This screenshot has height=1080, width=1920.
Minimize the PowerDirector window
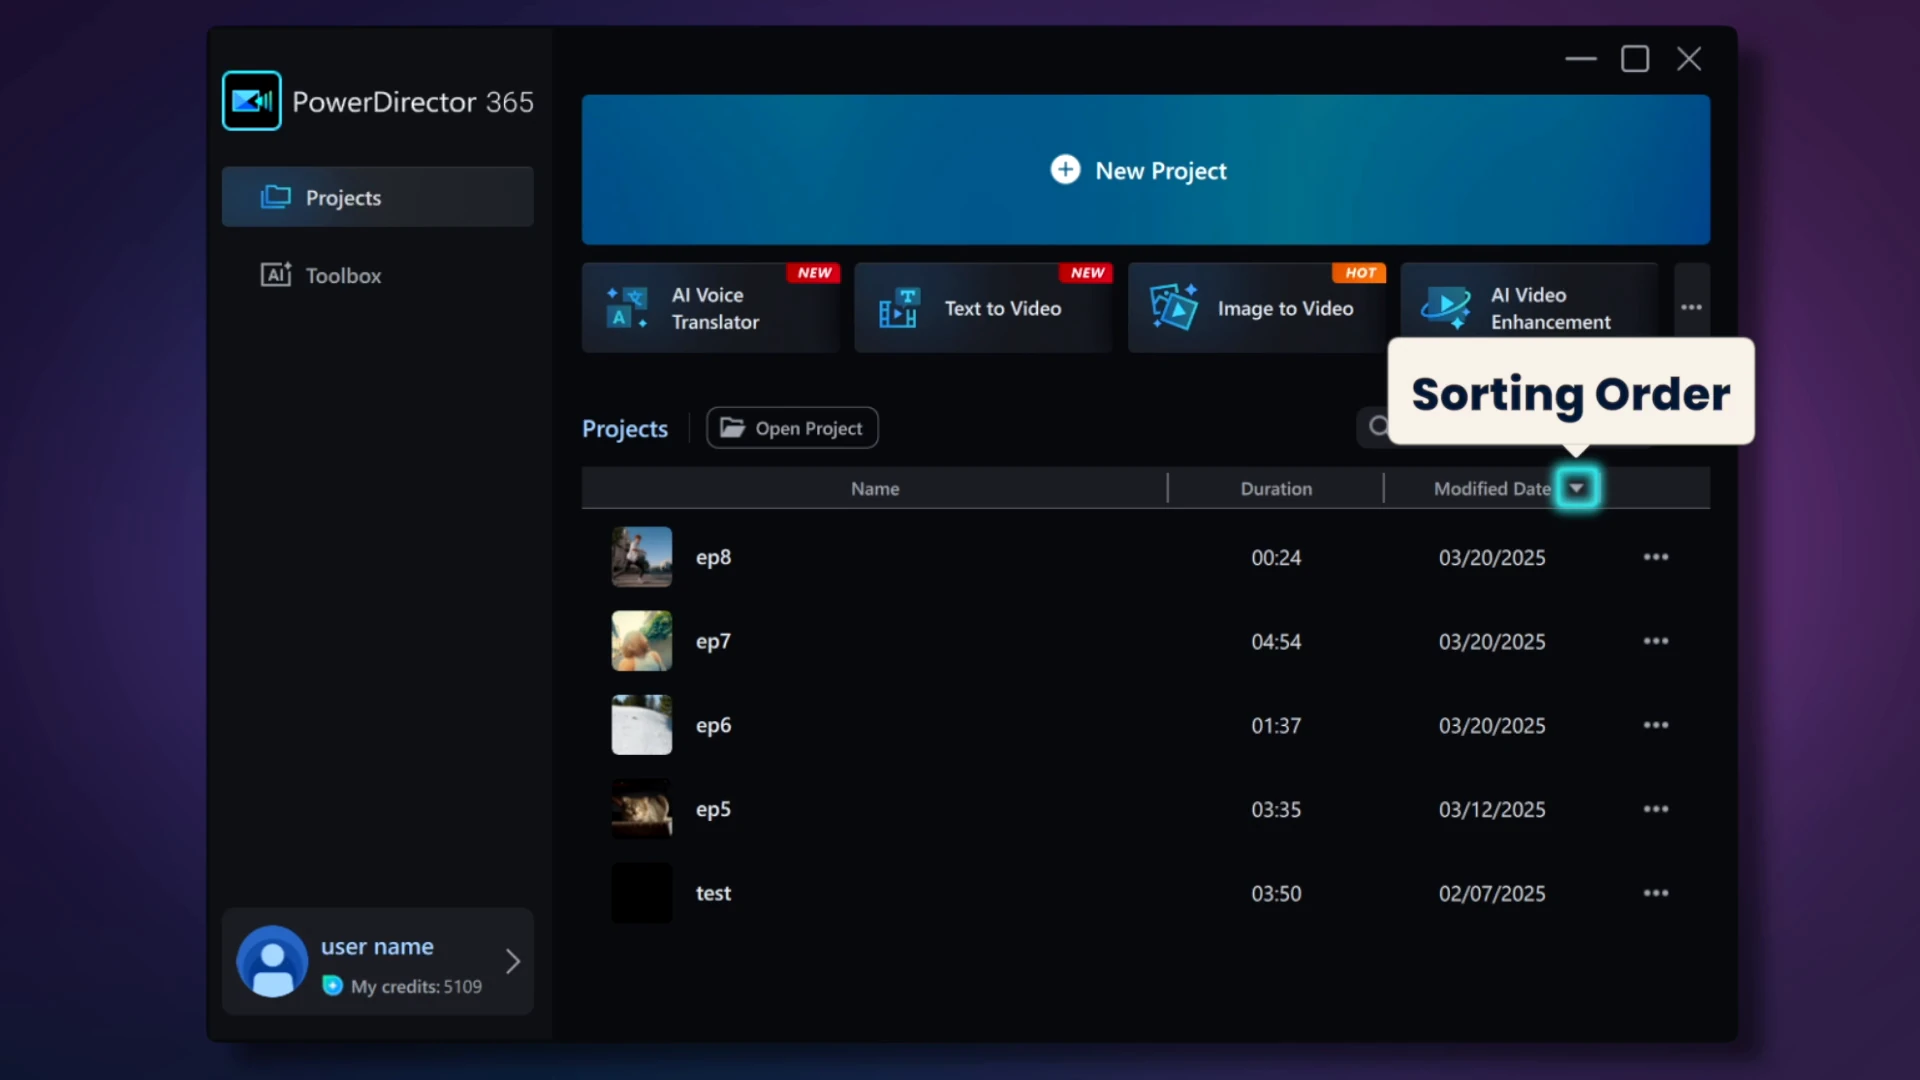[x=1581, y=59]
